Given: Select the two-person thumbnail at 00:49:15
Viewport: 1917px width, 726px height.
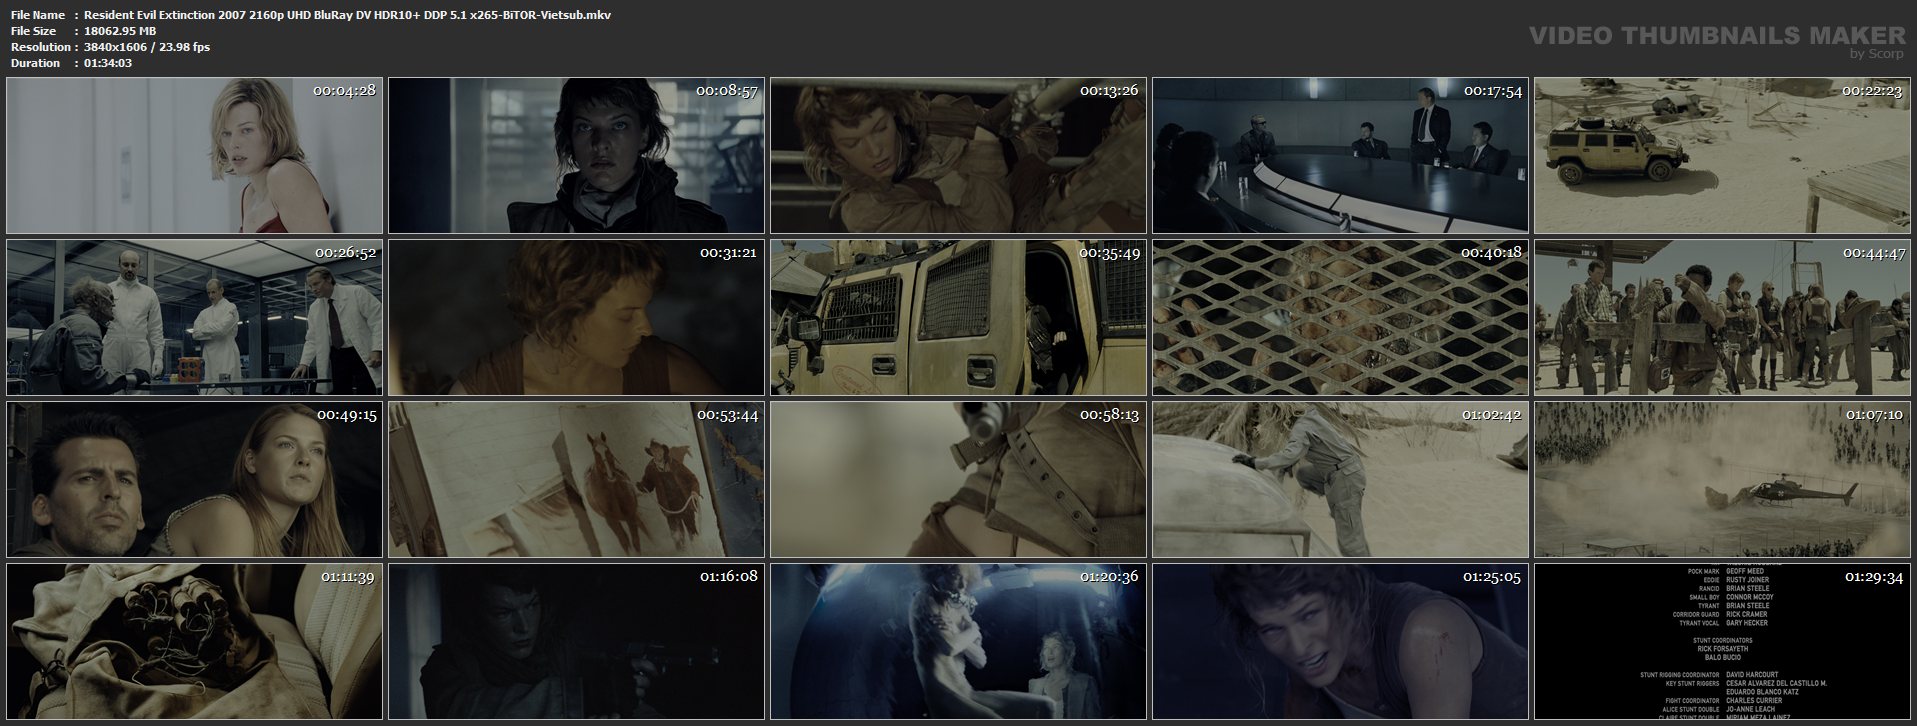Looking at the screenshot, I should [194, 480].
